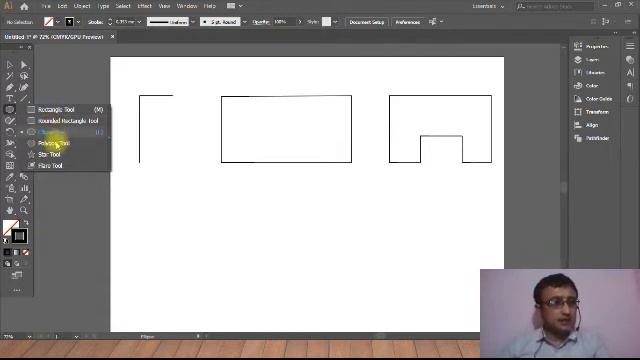Screen dimensions: 640x360
Task: Select the Slice tool
Action: click(24, 199)
